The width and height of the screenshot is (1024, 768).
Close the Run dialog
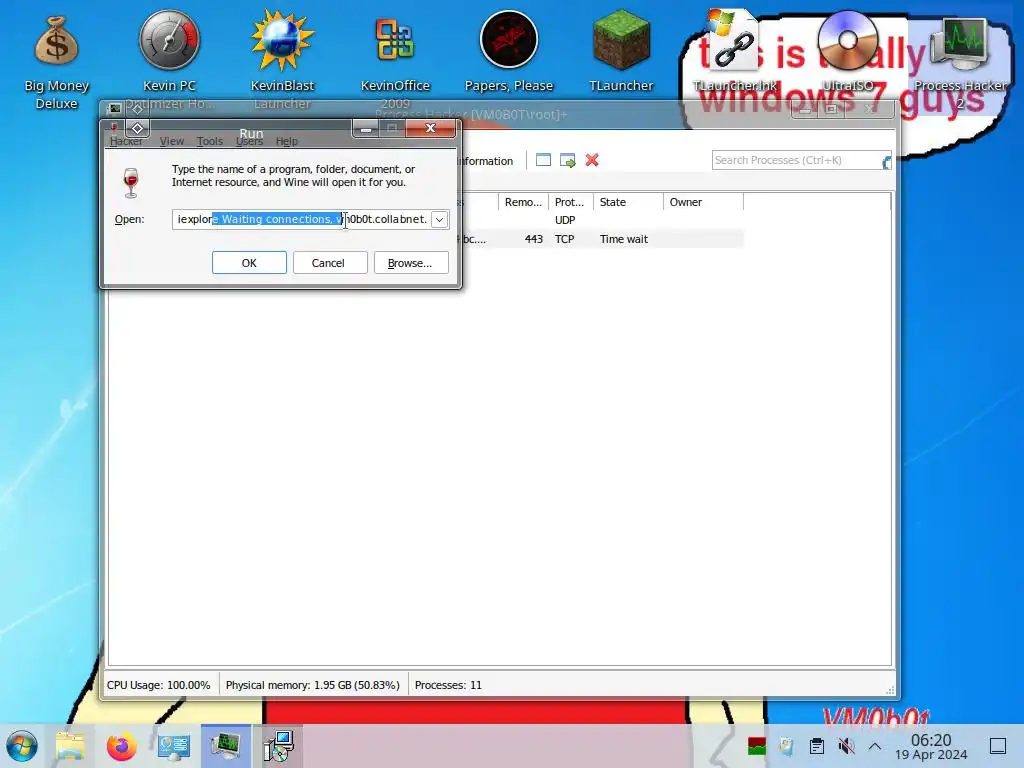point(430,128)
